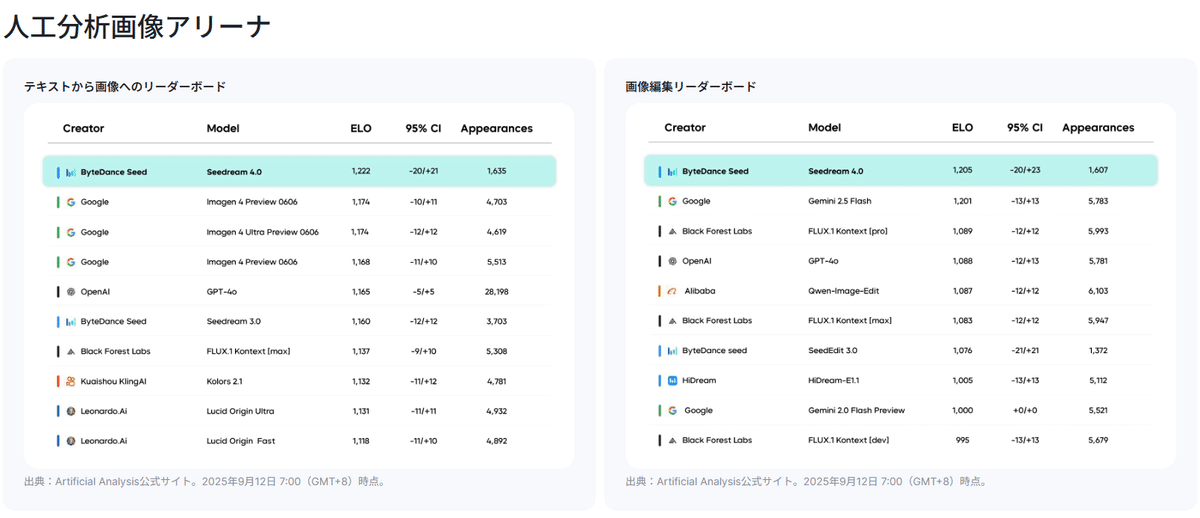Screen dimensions: 1200x518
Task: Click the Seedream 3.0 model name
Action: [x=233, y=321]
